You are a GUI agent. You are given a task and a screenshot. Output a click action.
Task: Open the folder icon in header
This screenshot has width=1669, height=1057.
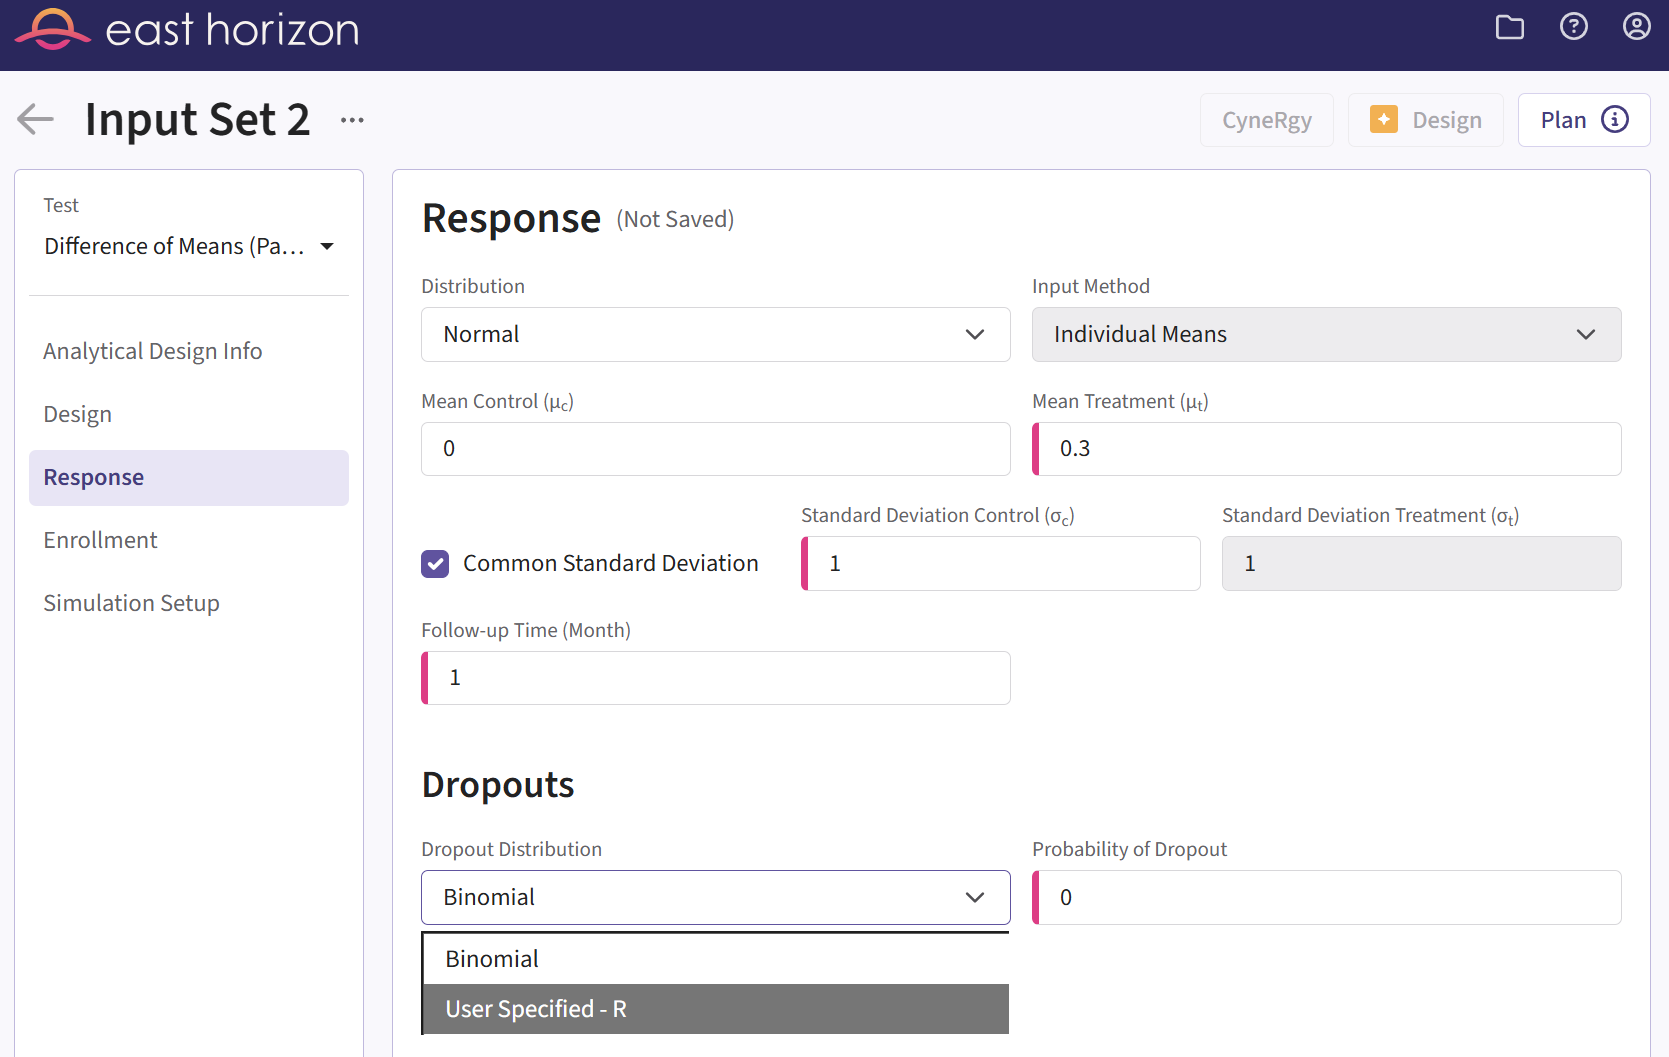1509,27
